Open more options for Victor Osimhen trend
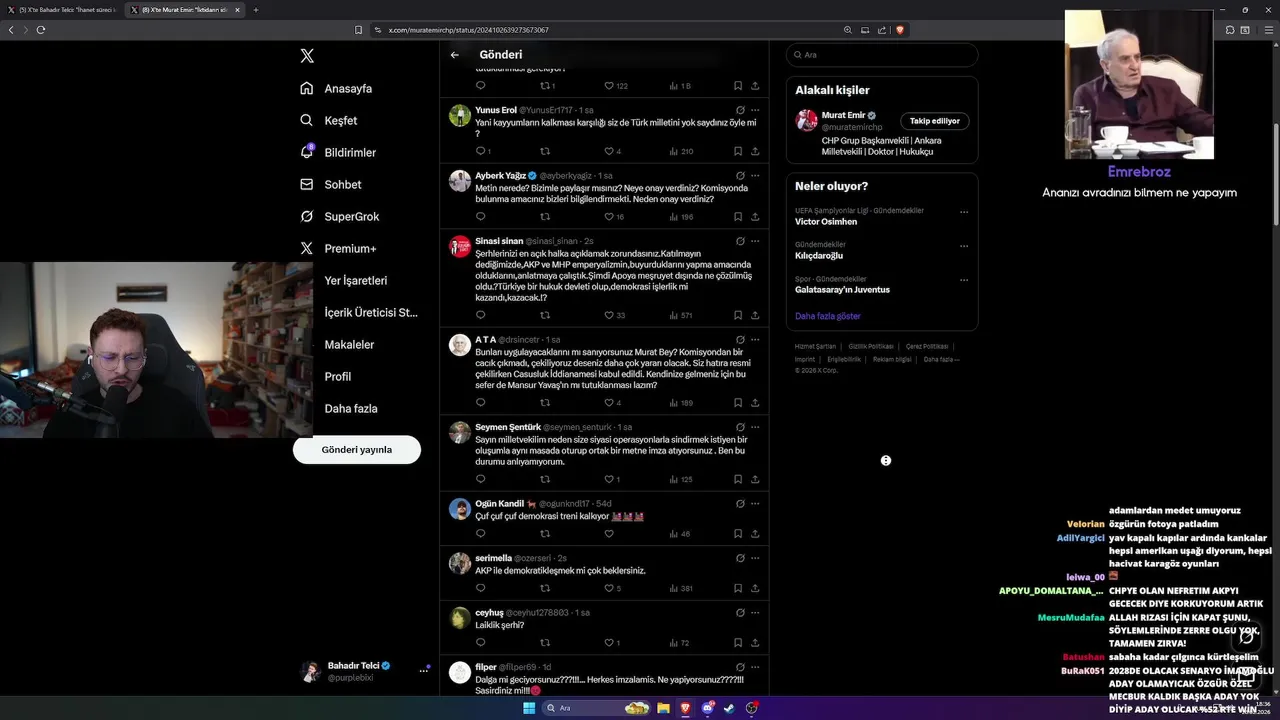 [964, 212]
